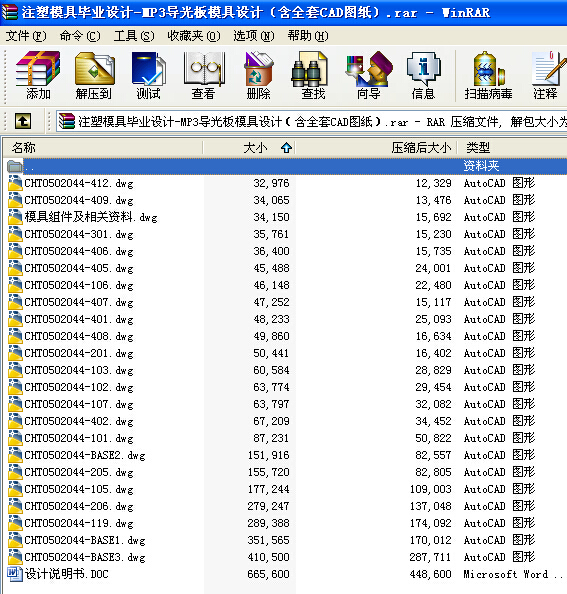Select file 模具組件及相关资料.dwg
This screenshot has height=594, width=567.
pos(91,217)
